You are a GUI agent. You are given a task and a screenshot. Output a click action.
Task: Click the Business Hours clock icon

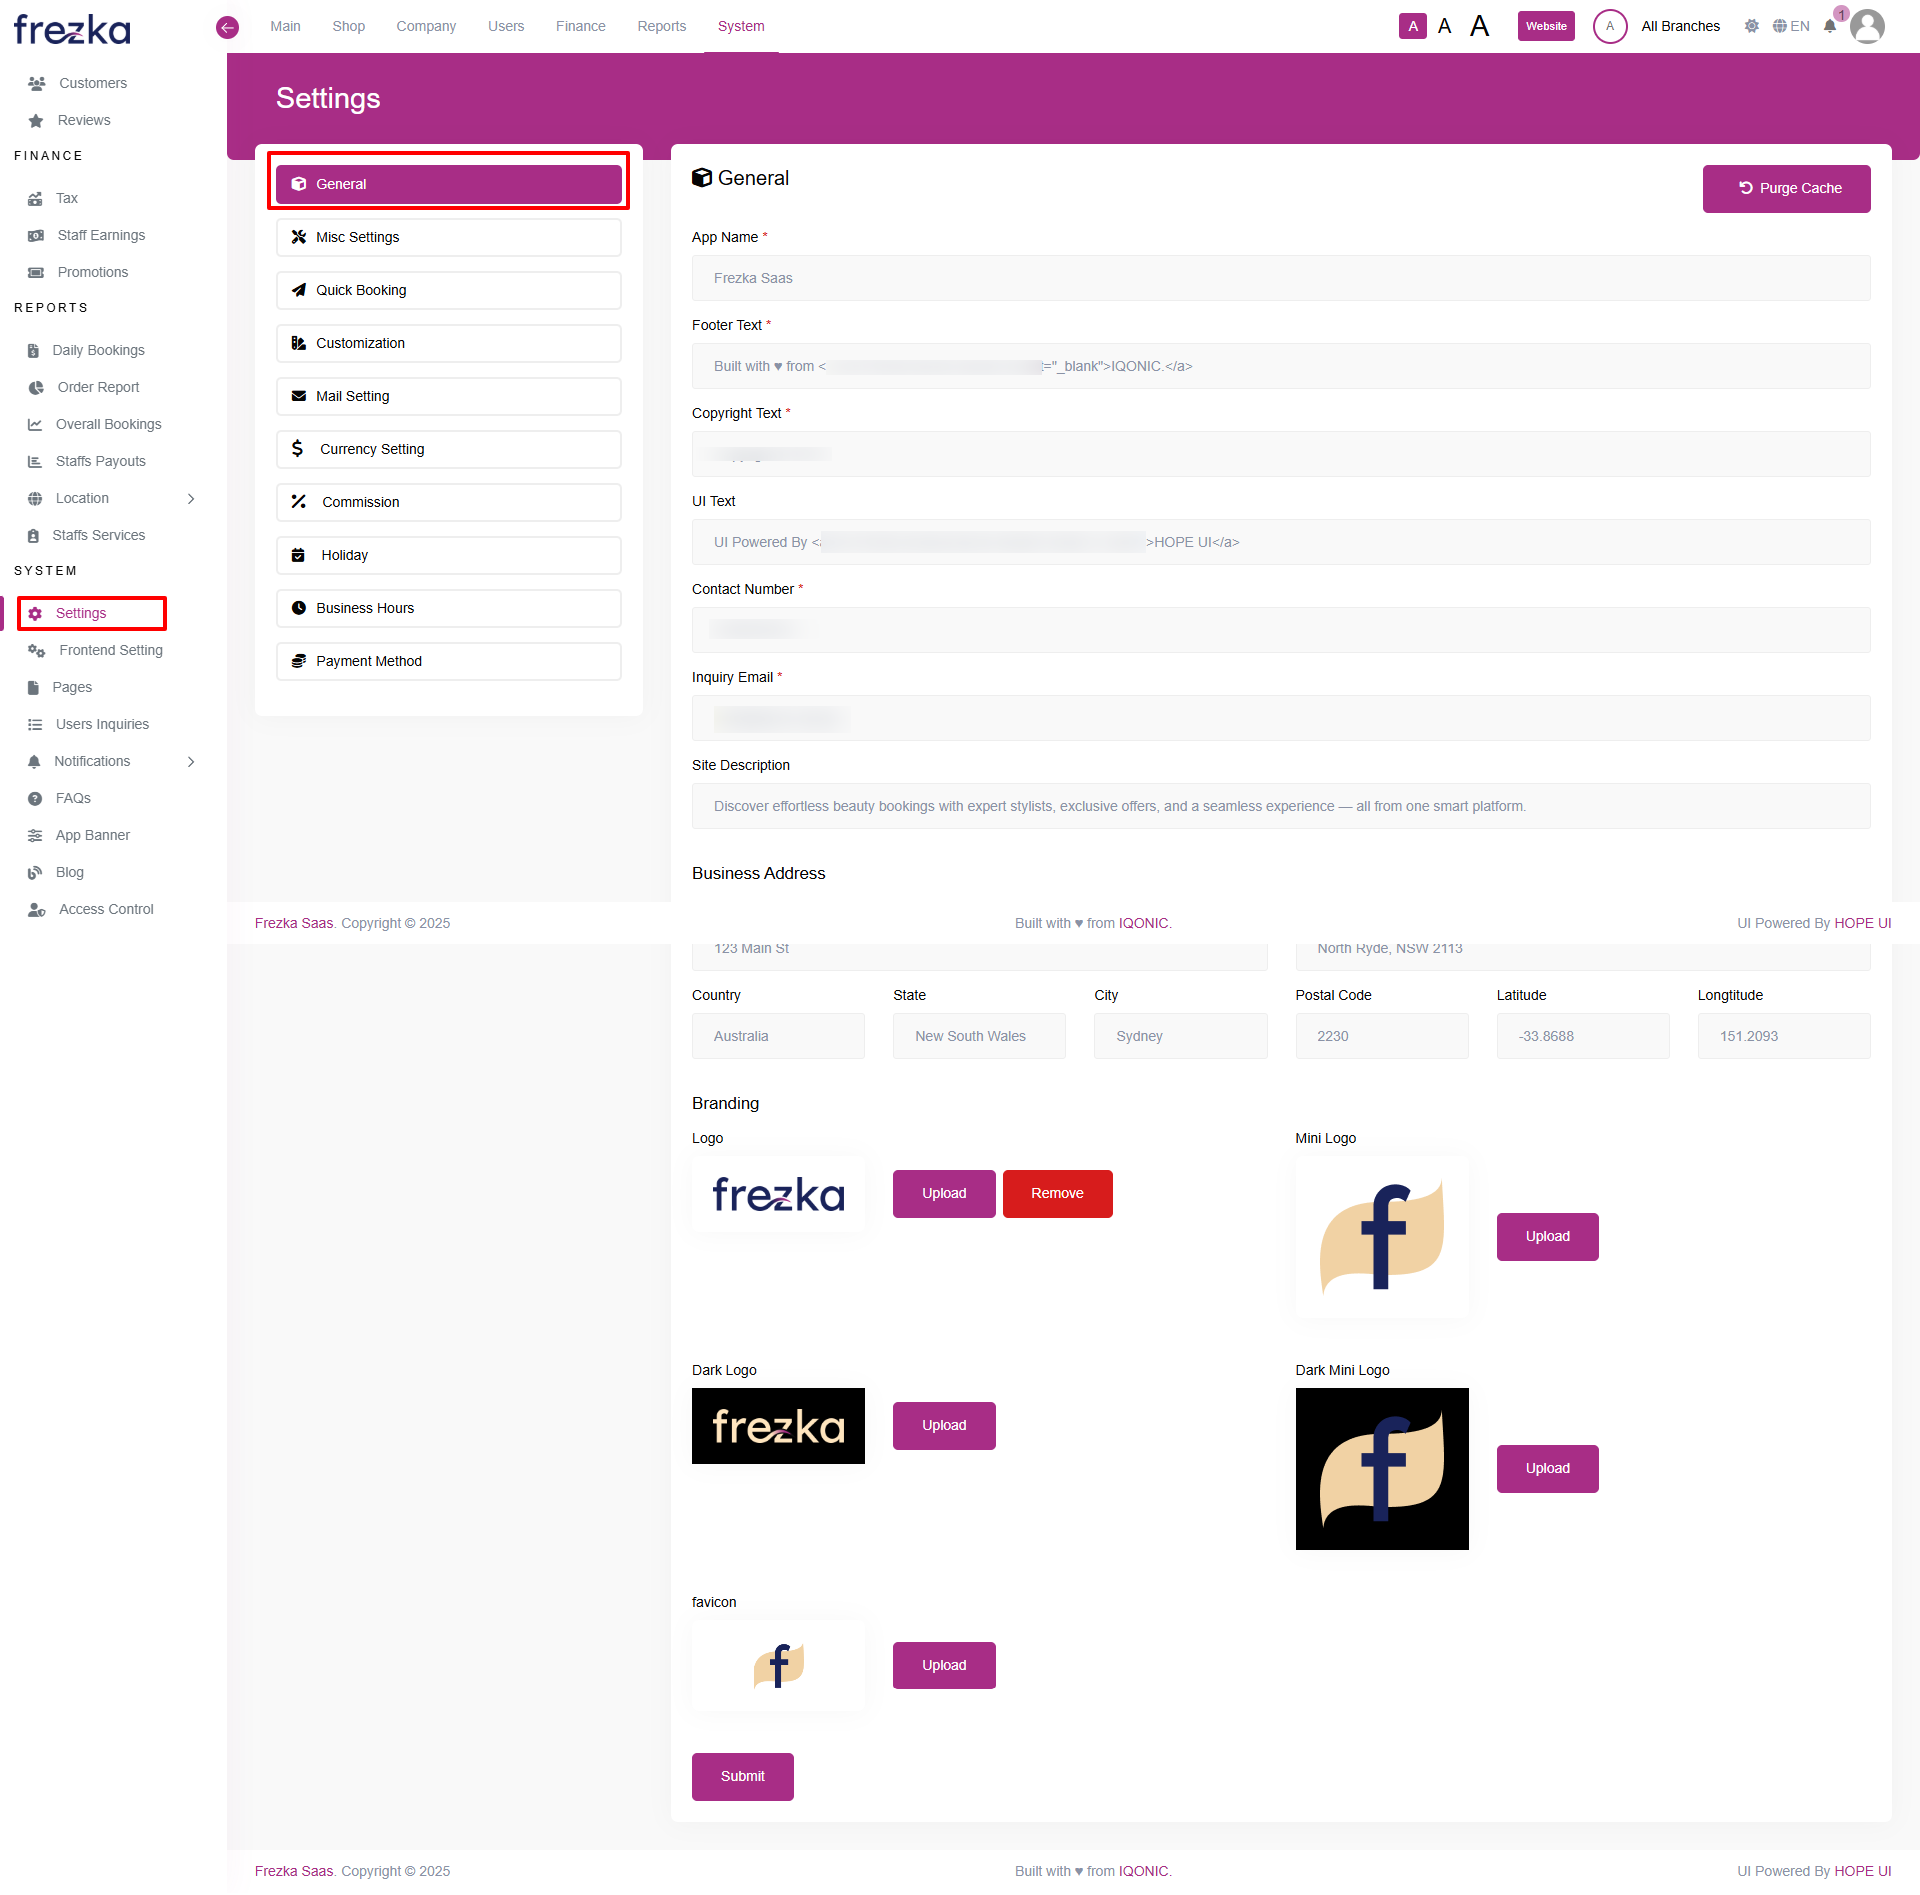tap(298, 608)
